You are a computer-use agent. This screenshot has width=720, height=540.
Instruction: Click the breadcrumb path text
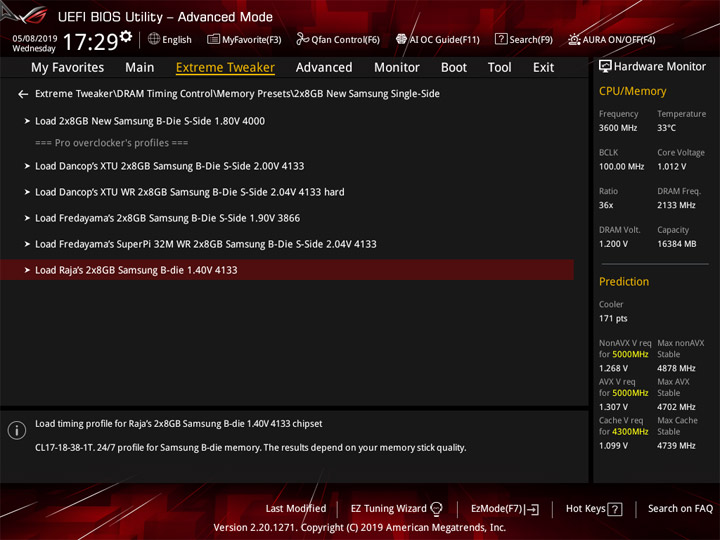tap(237, 94)
